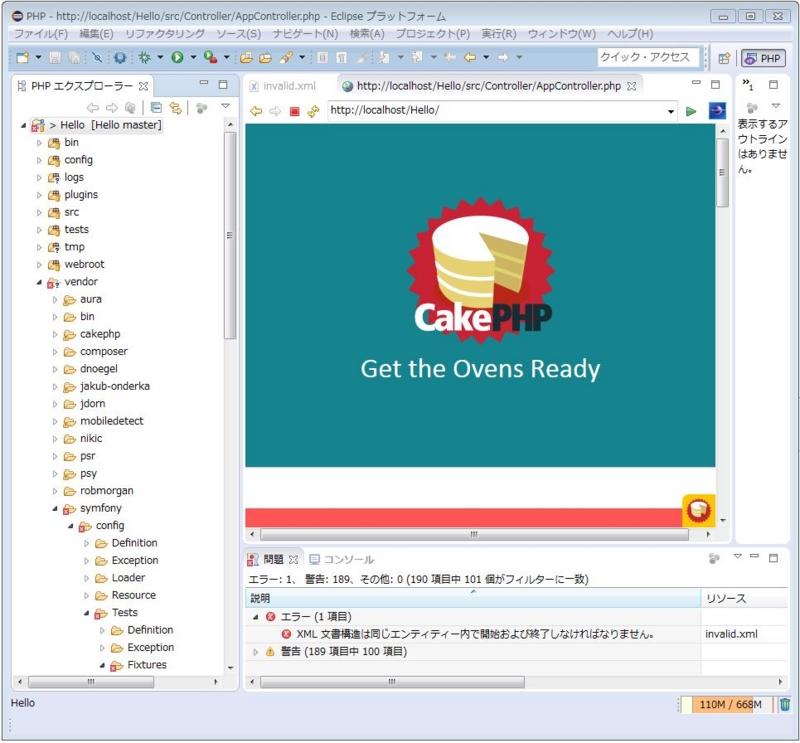Click the garbage collector trash icon

pos(785,705)
